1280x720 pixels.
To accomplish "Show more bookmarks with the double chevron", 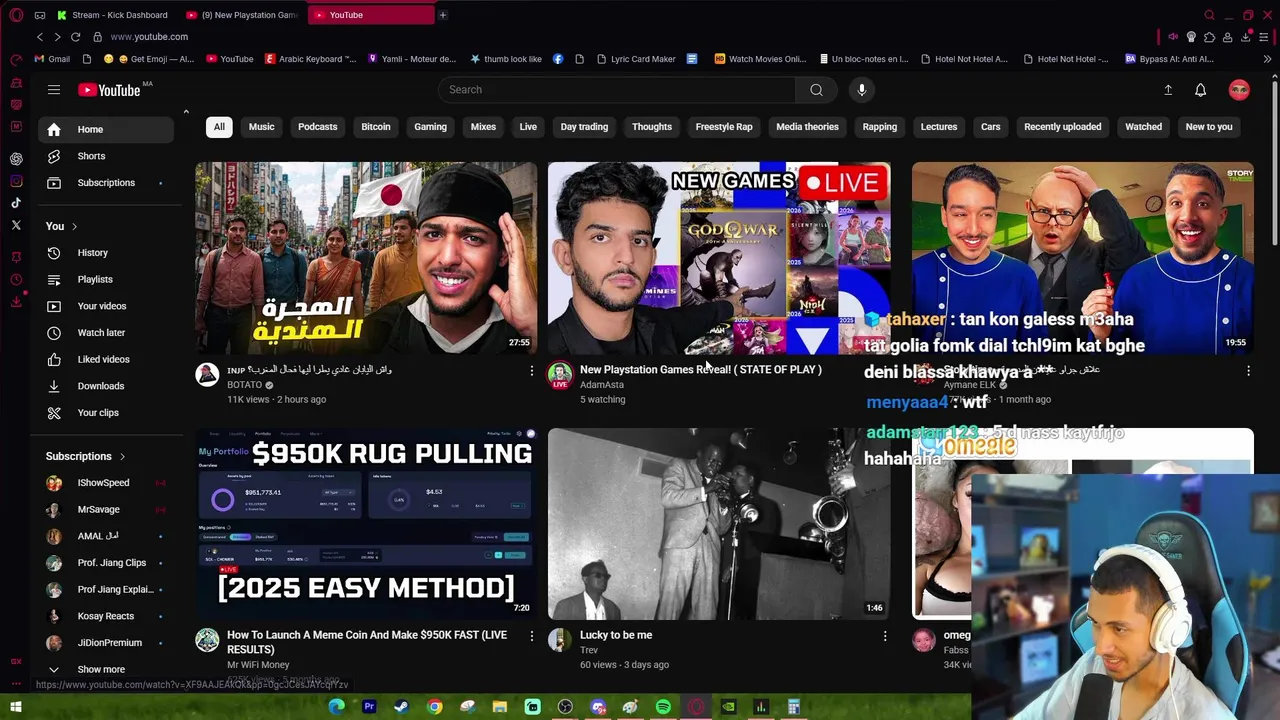I will click(x=1267, y=59).
